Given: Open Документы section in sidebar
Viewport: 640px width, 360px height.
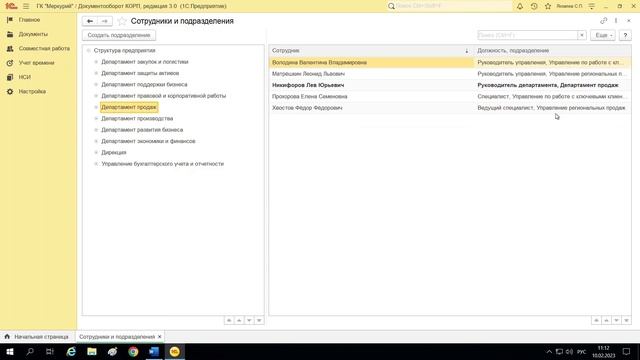Looking at the screenshot, I should [x=33, y=34].
